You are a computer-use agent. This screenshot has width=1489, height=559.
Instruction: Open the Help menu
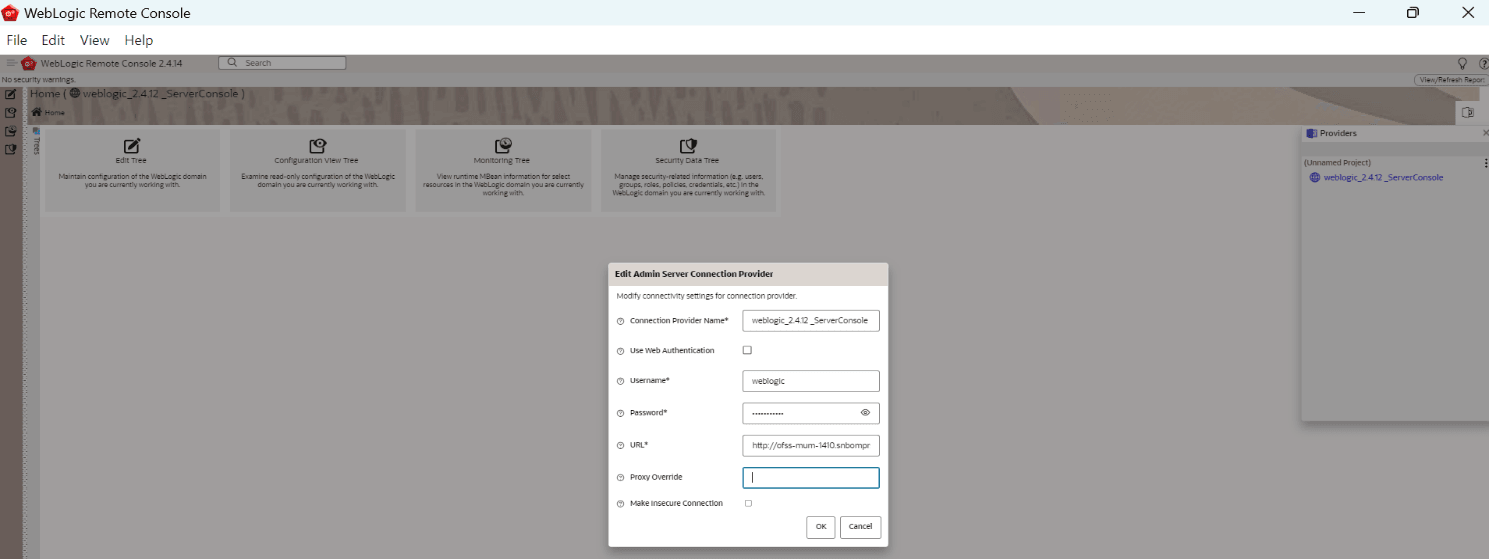[139, 40]
